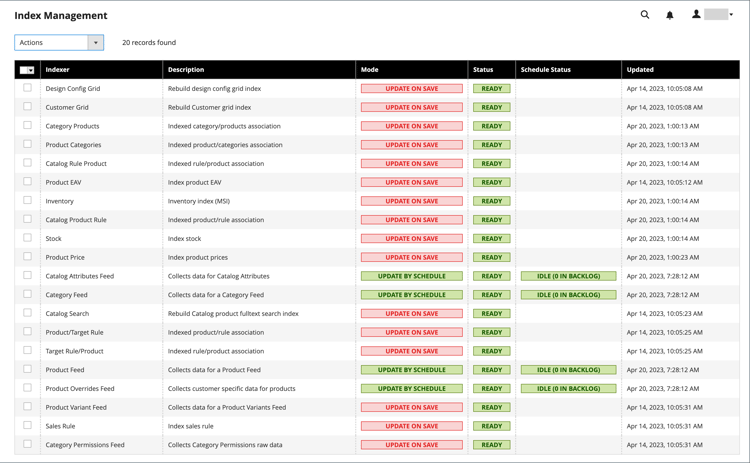Click 'Rebuild Catalog product fulltext search index' description
Image resolution: width=750 pixels, height=463 pixels.
233,314
